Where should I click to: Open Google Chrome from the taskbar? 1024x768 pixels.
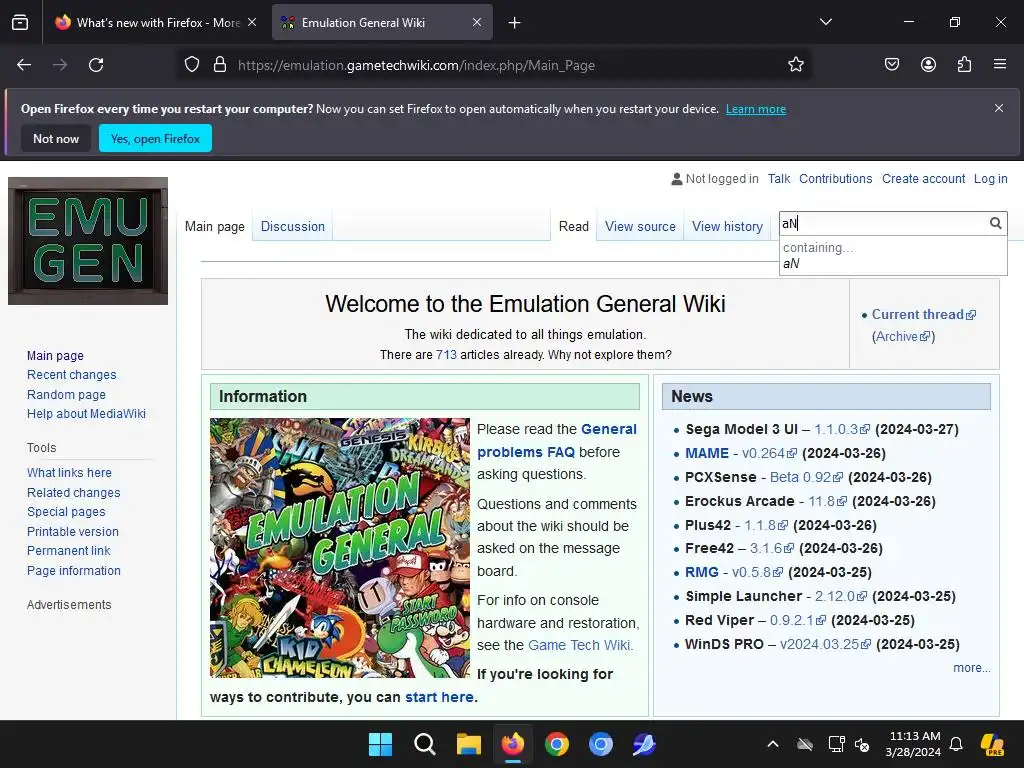tap(556, 744)
